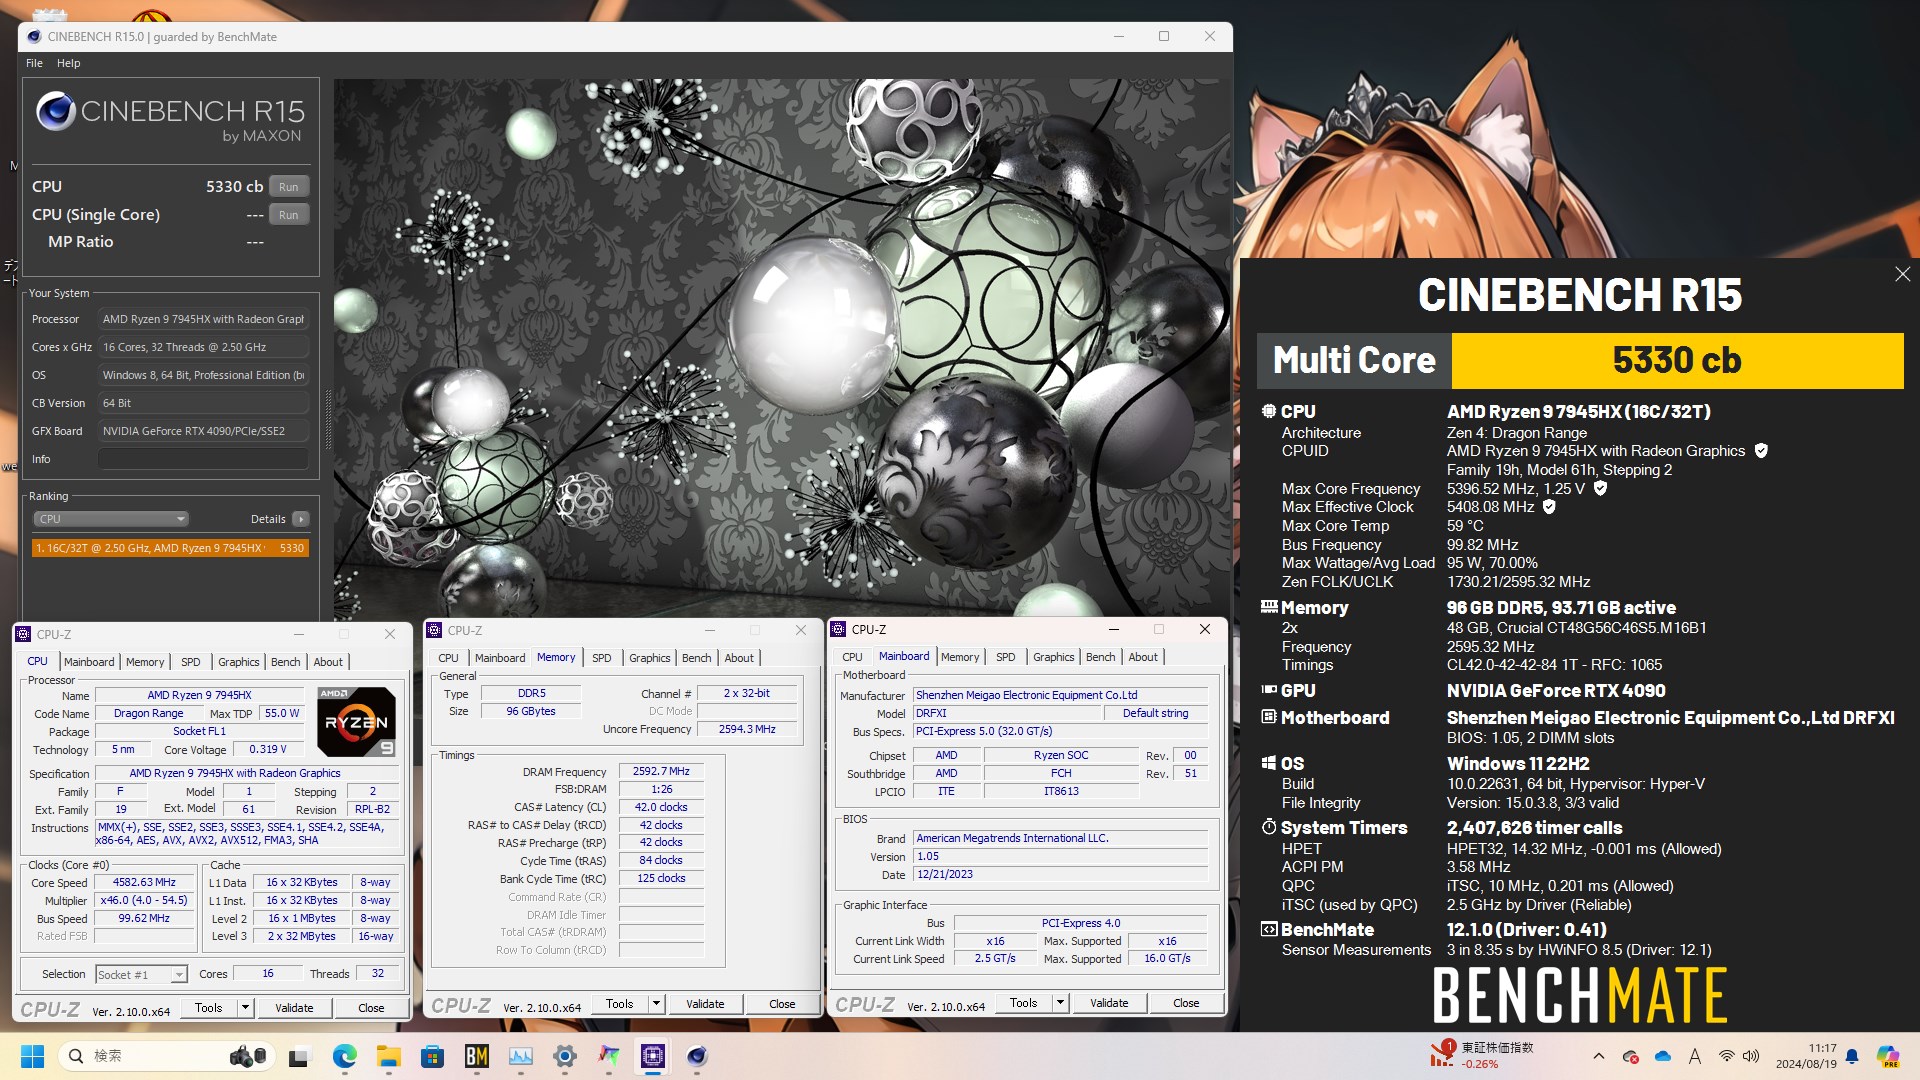Click the Multi Core 5330 cb score banner
Image resolution: width=1920 pixels, height=1080 pixels.
tap(1580, 360)
